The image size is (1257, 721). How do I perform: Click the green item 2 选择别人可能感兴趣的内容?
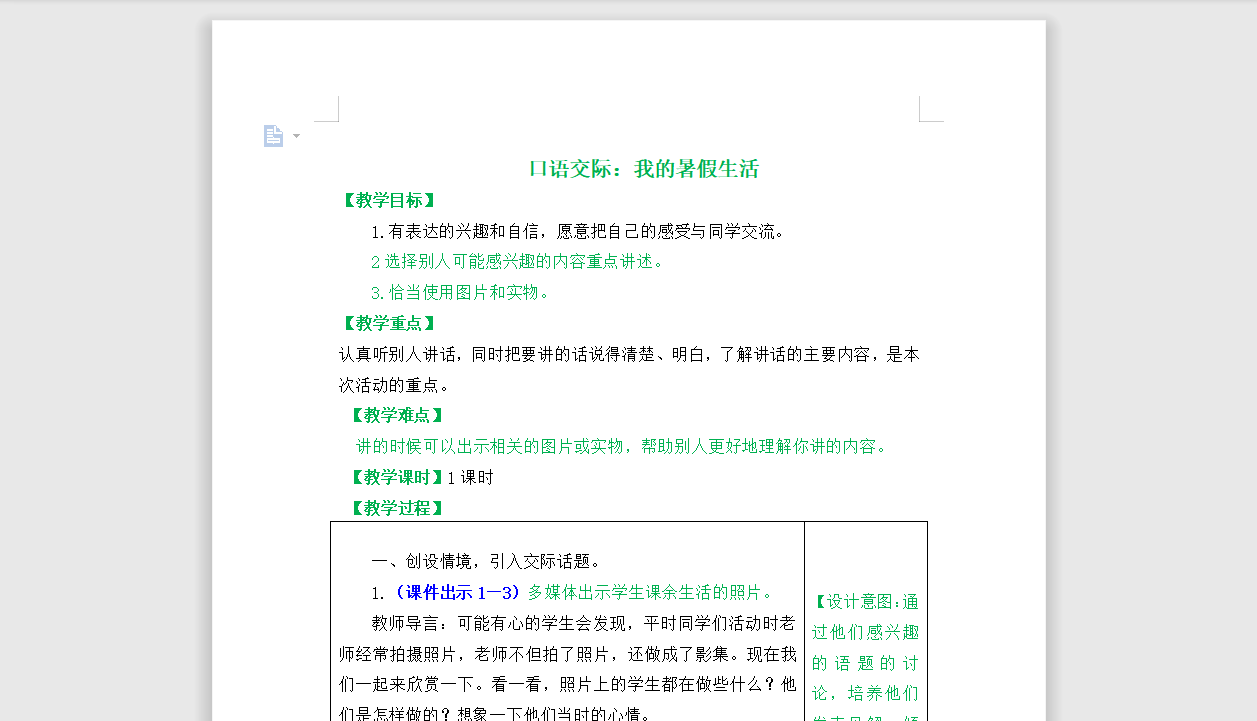tap(515, 261)
